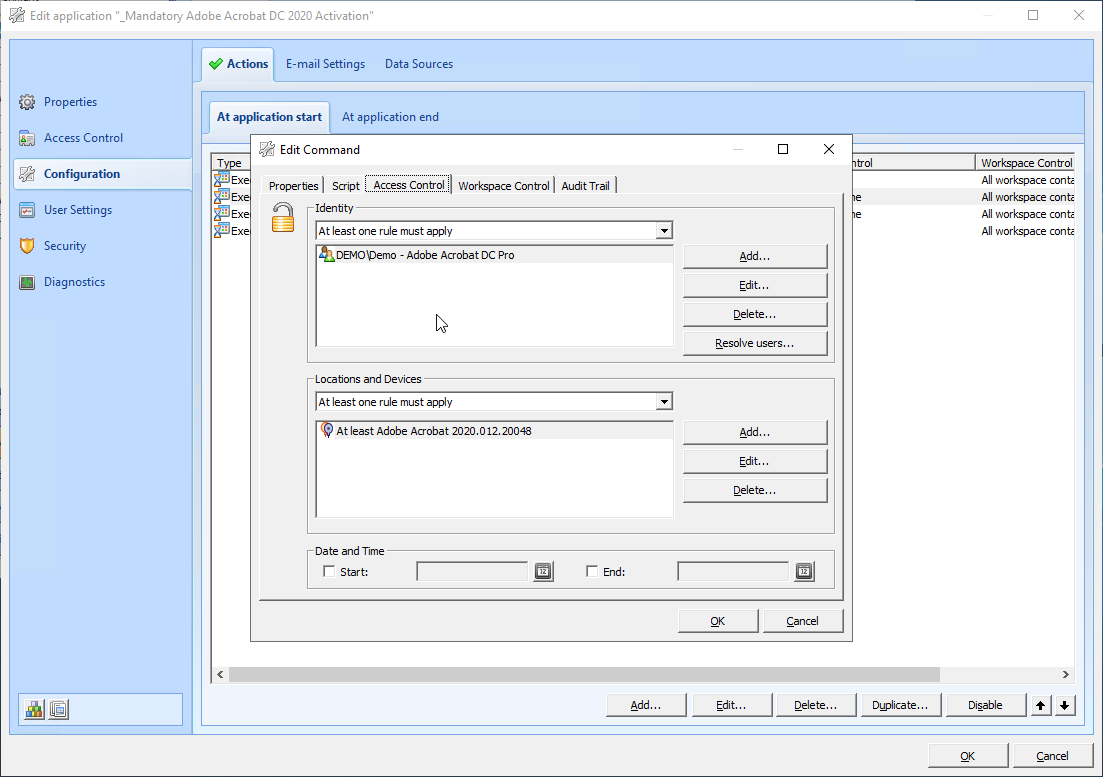Click the bottom-left building blocks icon
Image resolution: width=1103 pixels, height=777 pixels.
tap(35, 709)
